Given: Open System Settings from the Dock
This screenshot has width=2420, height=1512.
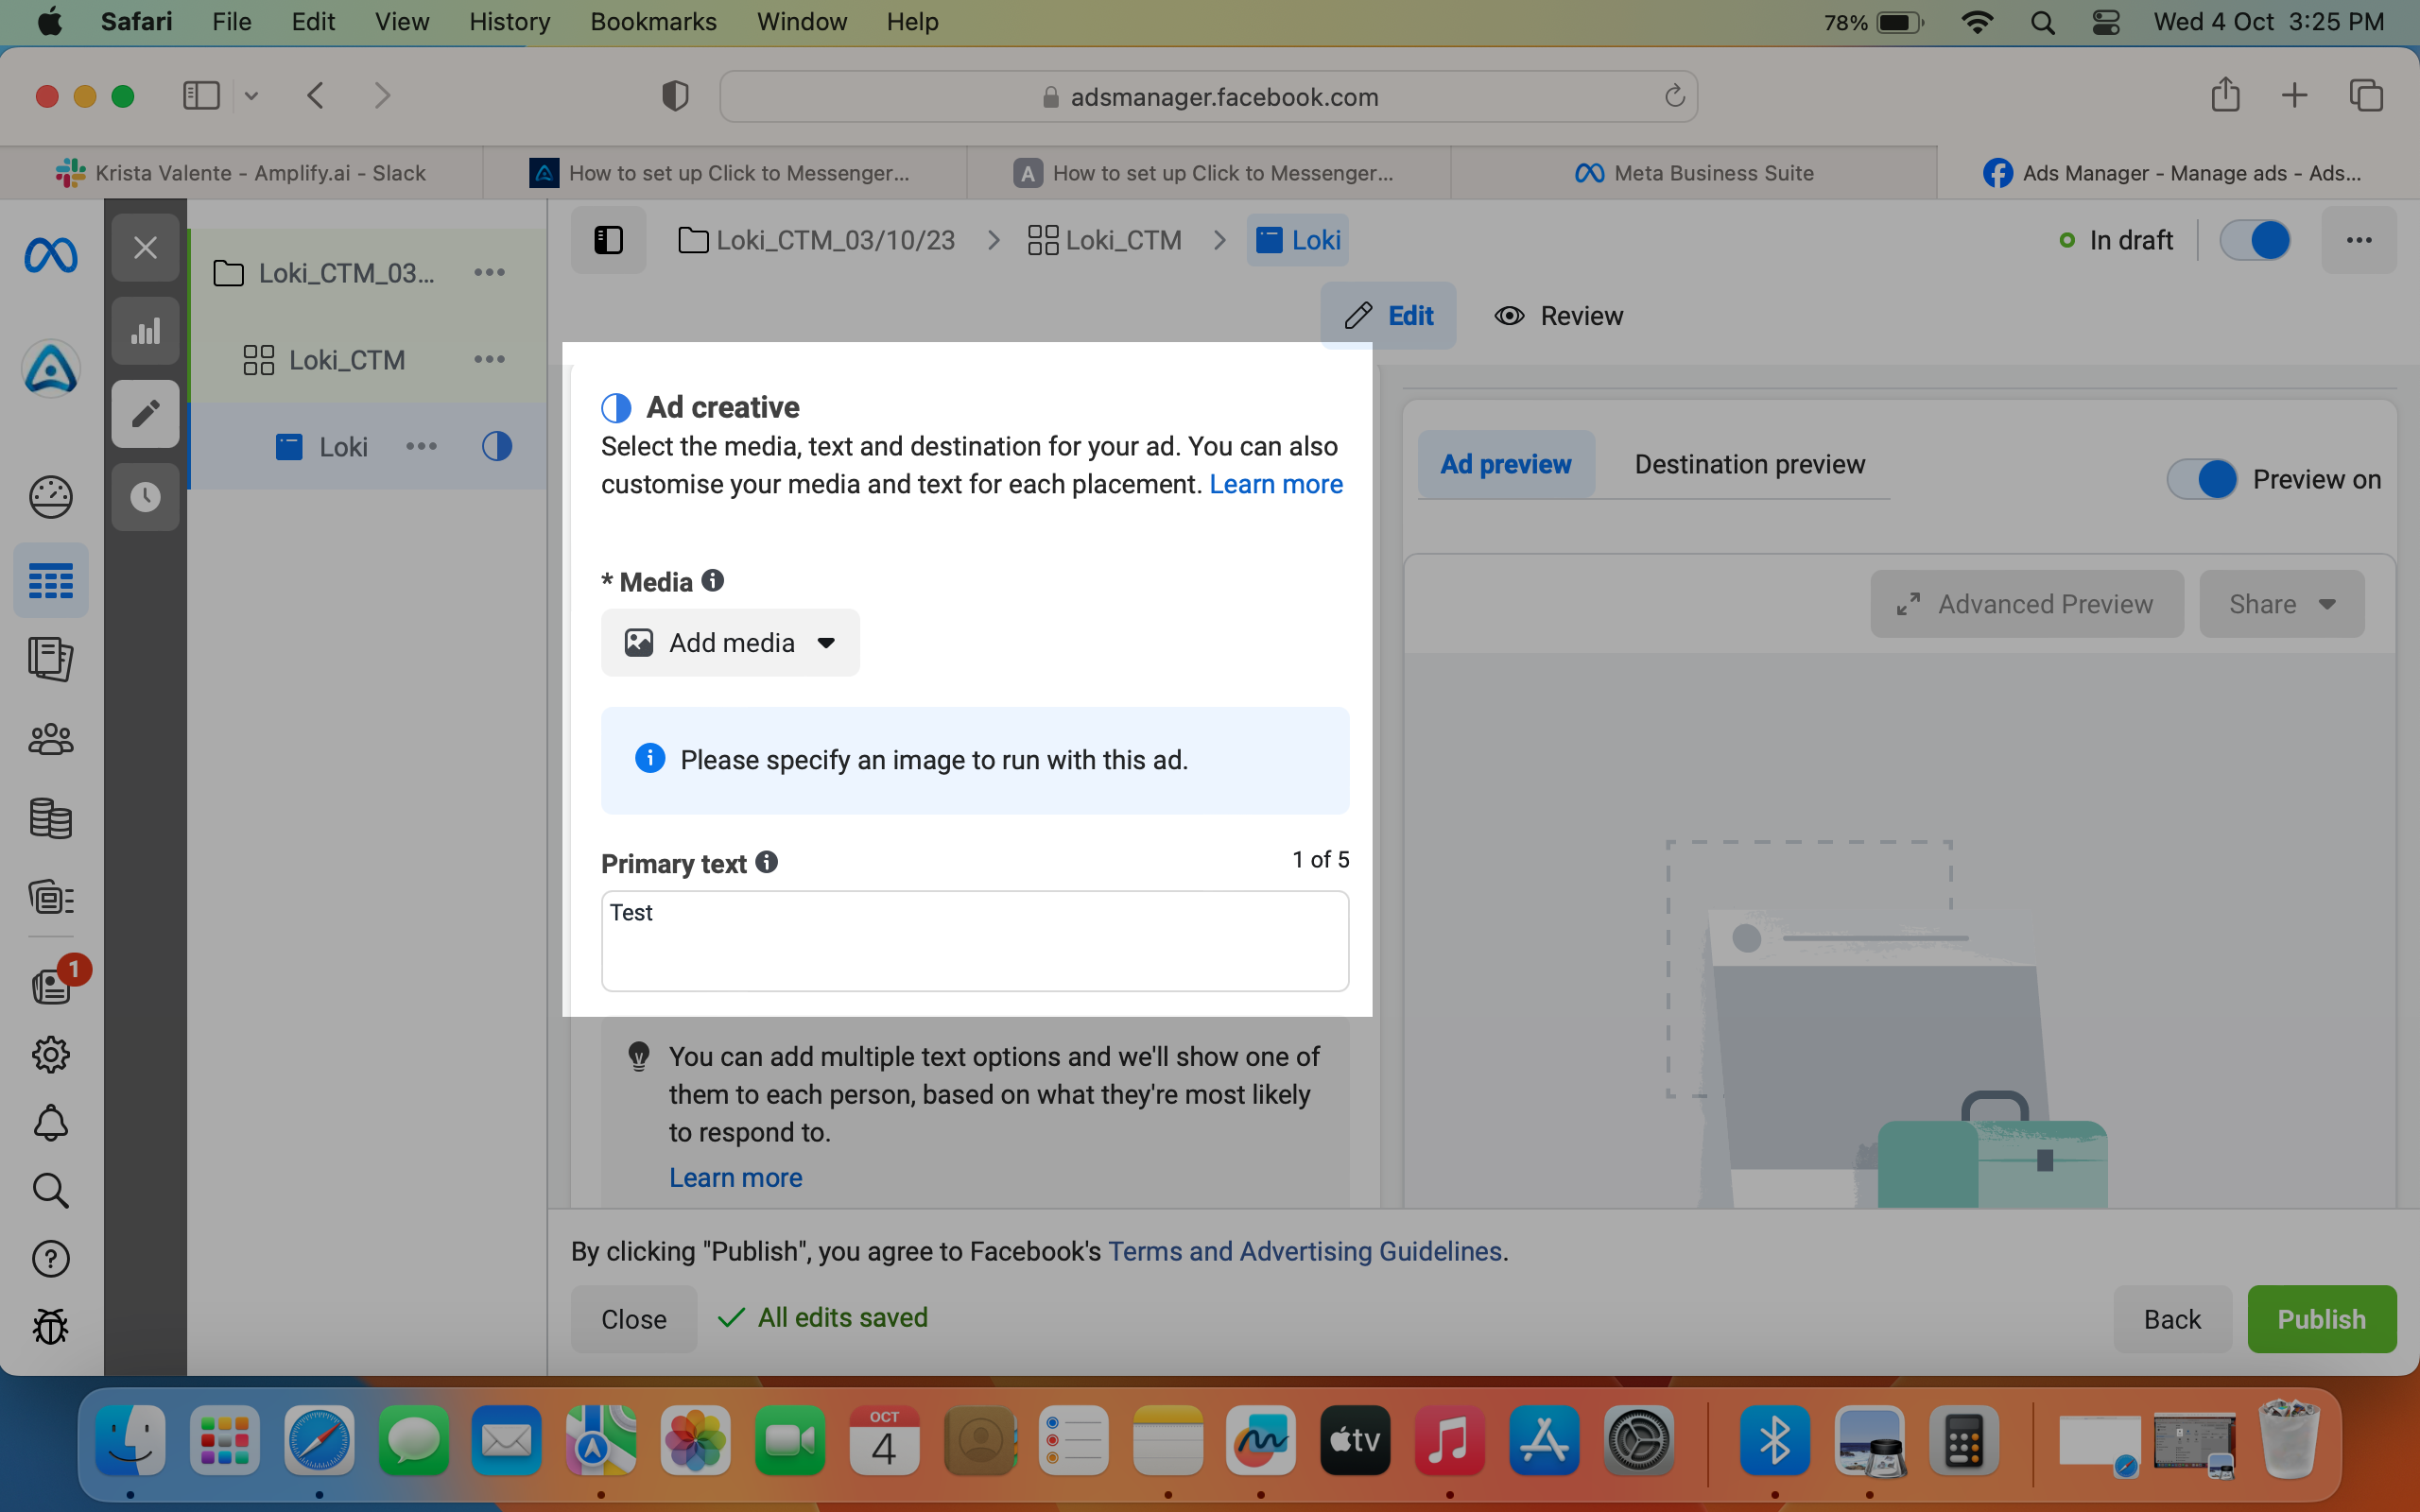Looking at the screenshot, I should [1639, 1440].
